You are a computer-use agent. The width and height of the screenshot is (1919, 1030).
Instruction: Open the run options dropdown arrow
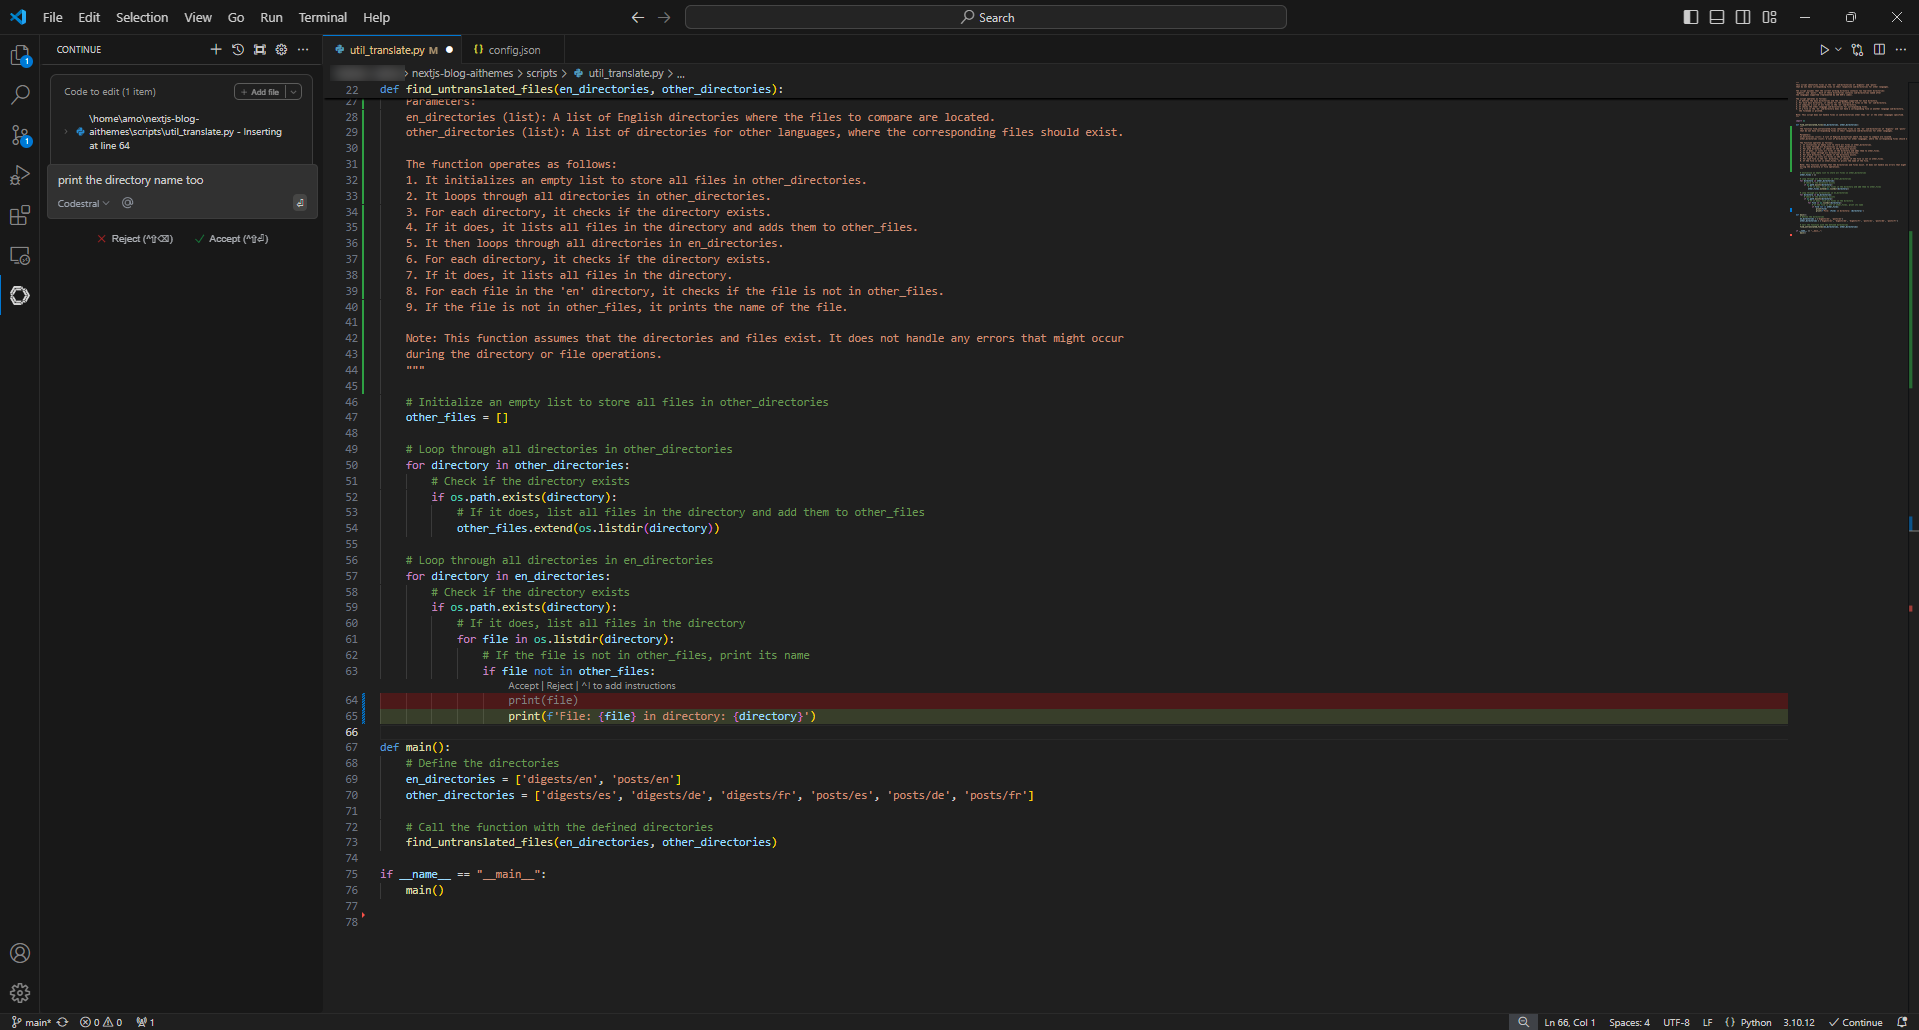1838,49
